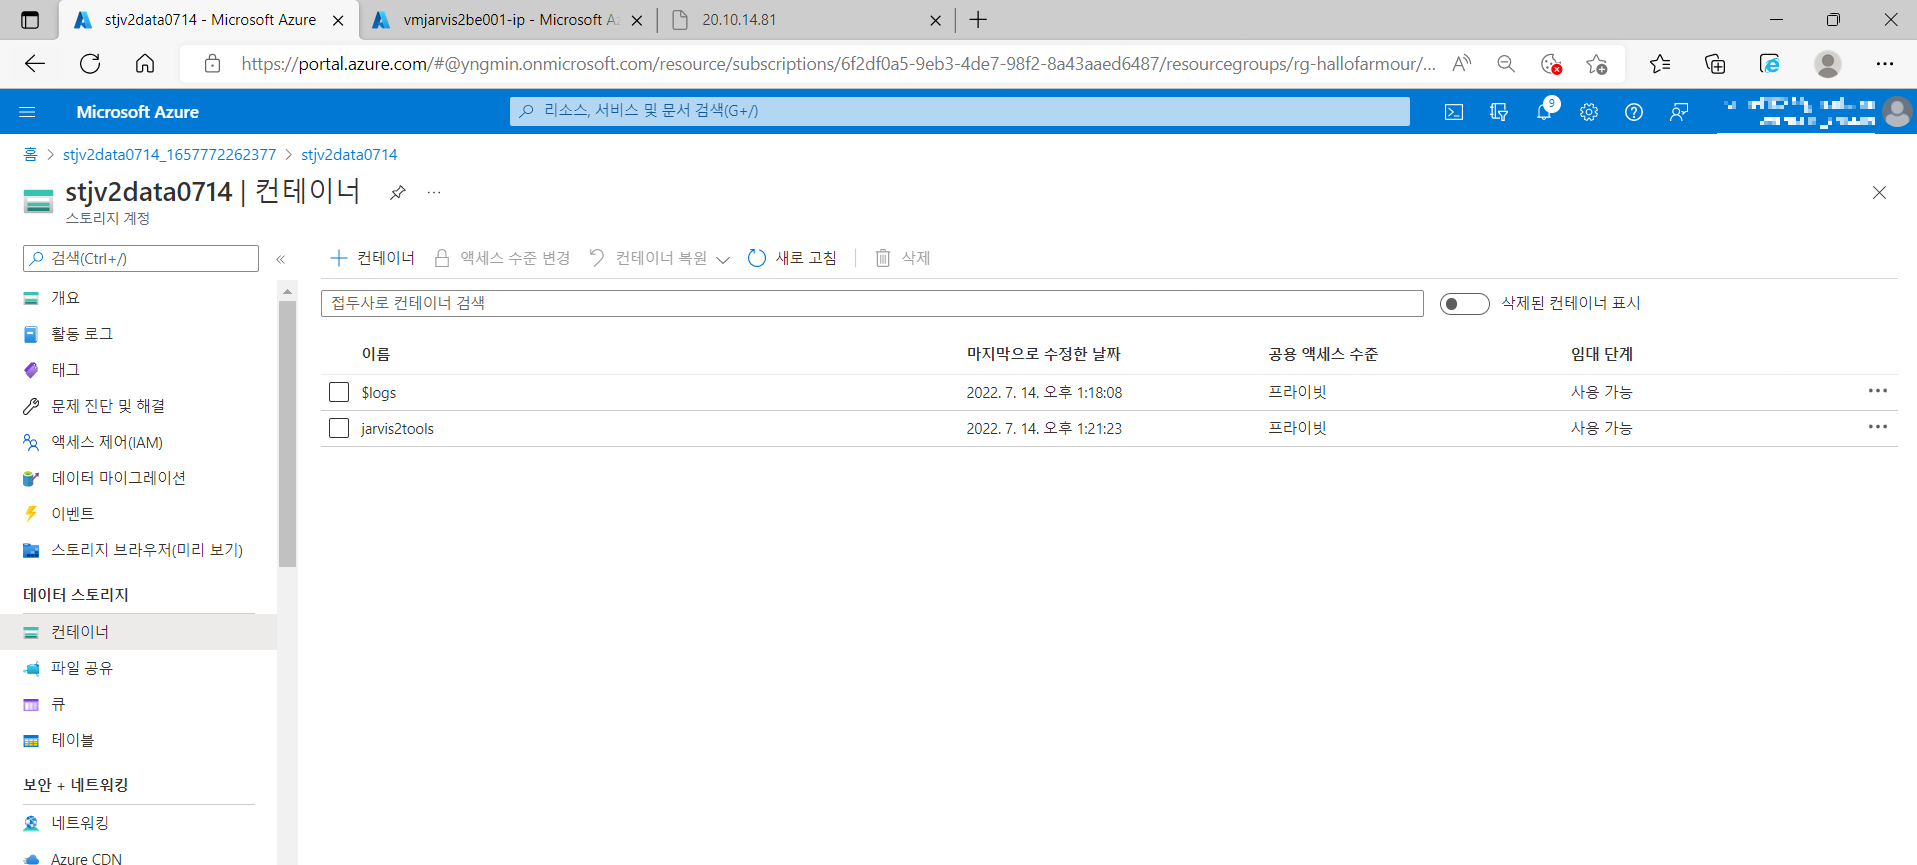
Task: Open the feedback icon in top bar
Action: click(x=1679, y=112)
